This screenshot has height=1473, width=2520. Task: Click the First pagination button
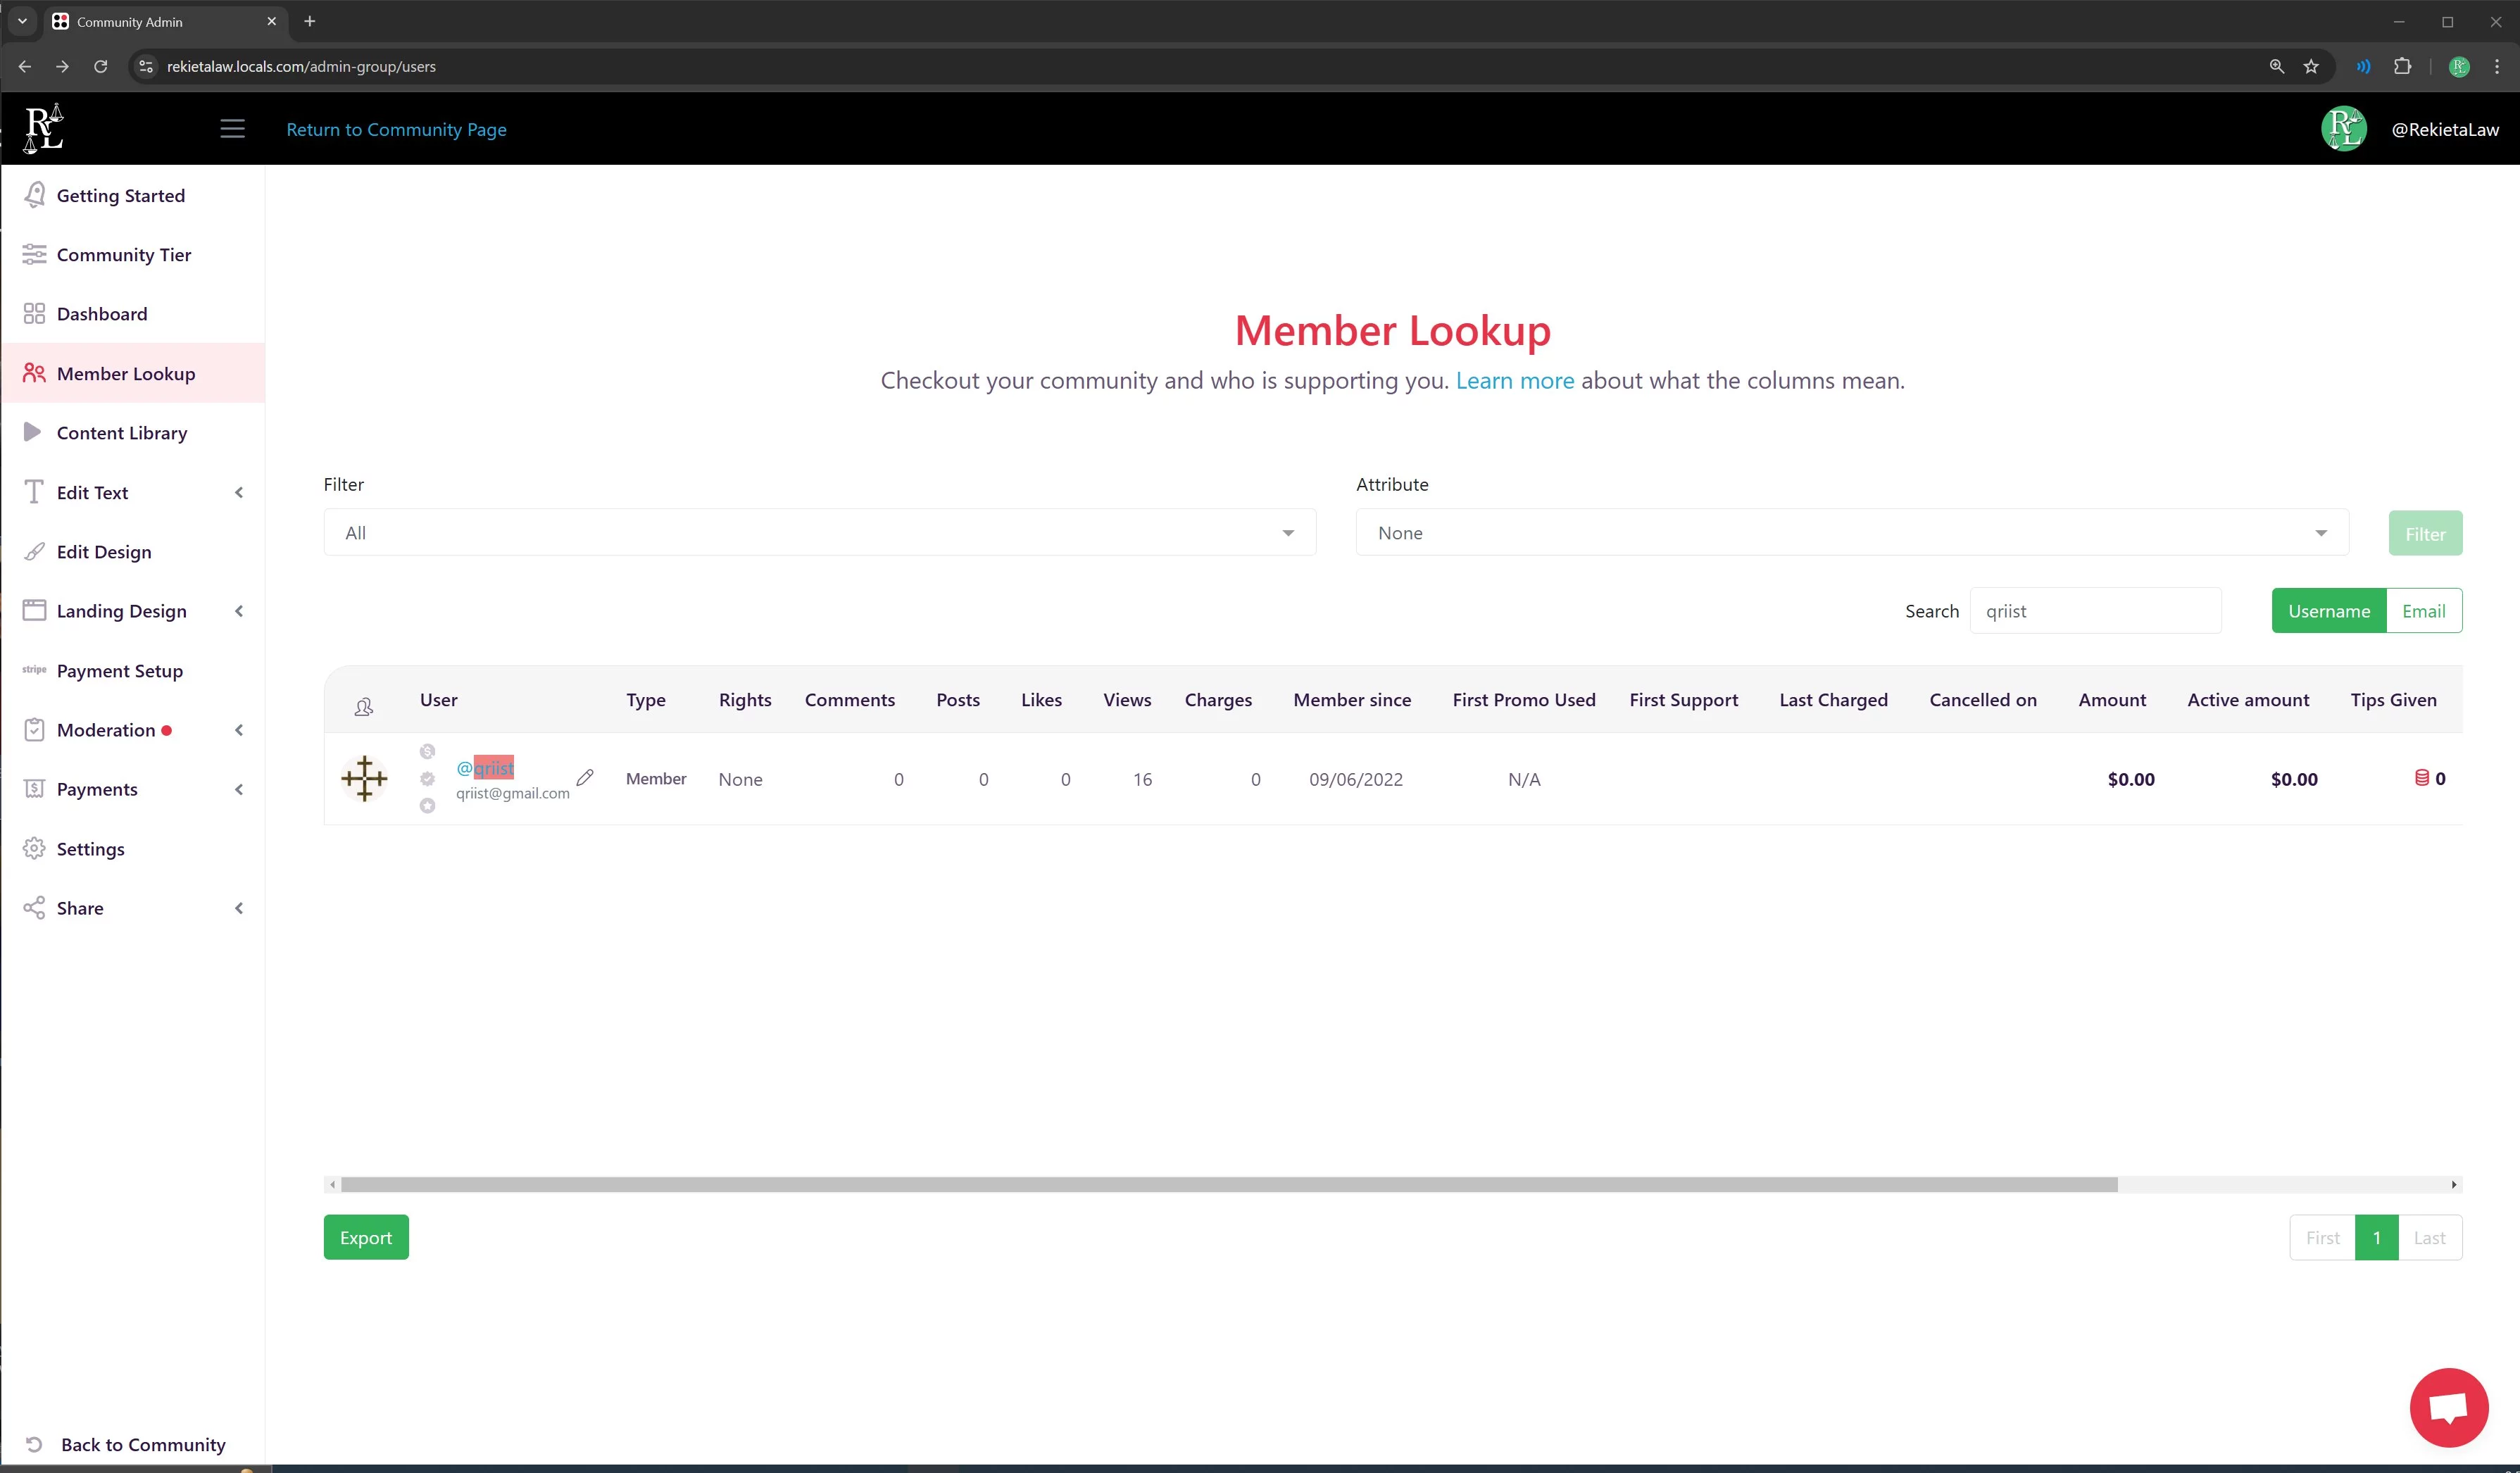point(2322,1237)
